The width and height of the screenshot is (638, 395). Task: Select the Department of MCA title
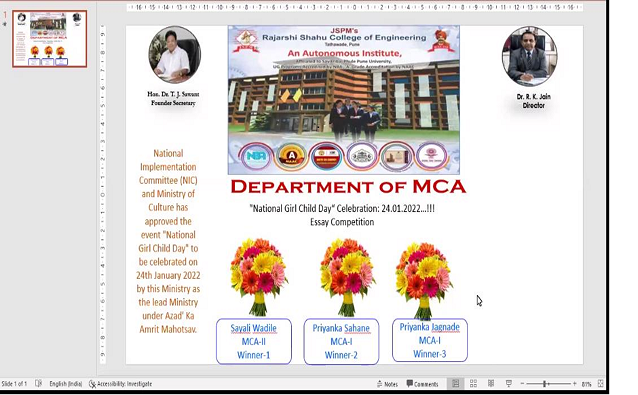(348, 187)
